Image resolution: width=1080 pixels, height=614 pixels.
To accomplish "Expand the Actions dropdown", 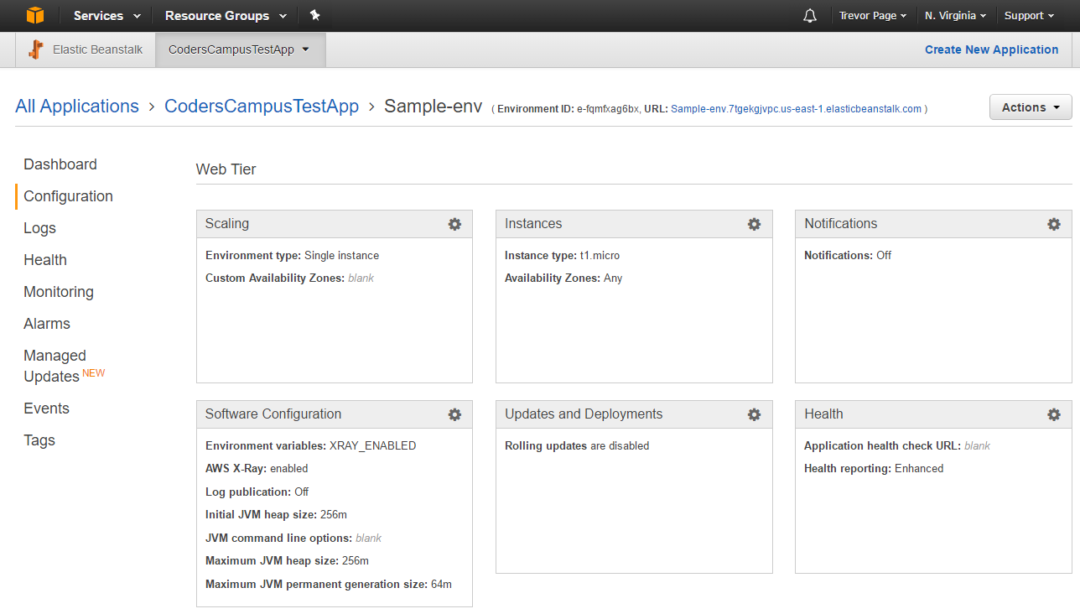I will click(1030, 107).
